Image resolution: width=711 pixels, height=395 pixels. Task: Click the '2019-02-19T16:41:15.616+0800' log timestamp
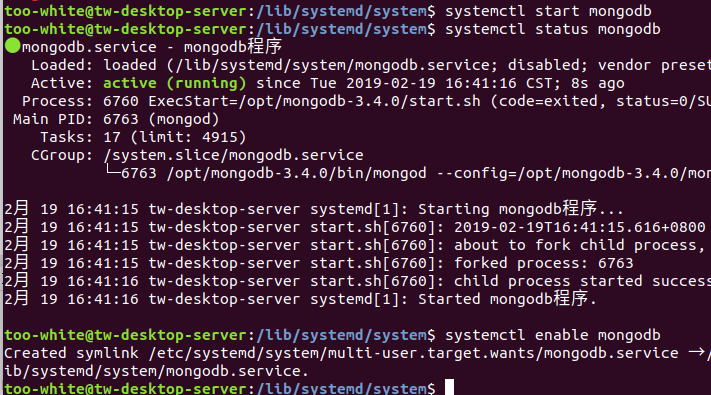pos(580,227)
